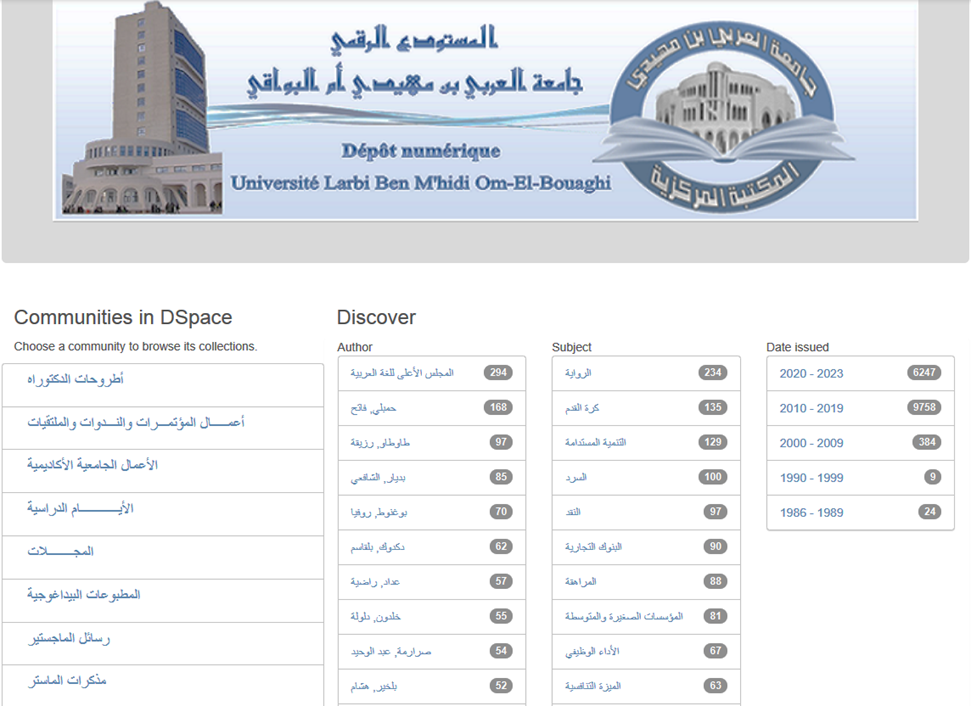This screenshot has height=706, width=971.
Task: Filter by subject الرواية
Action: click(x=578, y=373)
